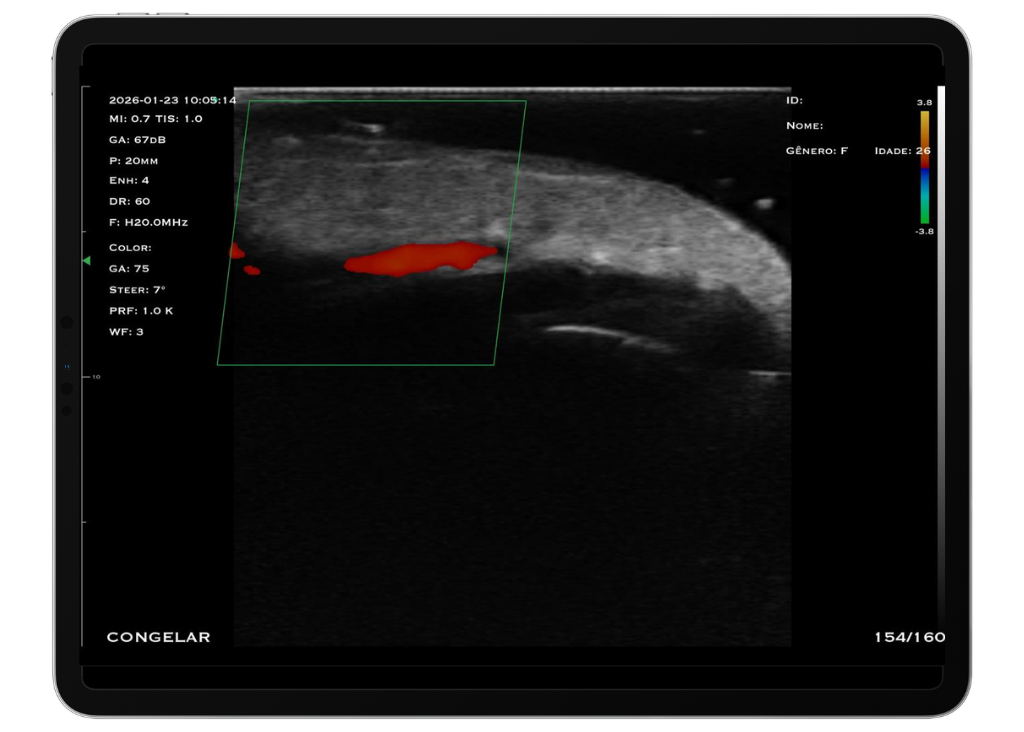Select the DR: 60 dynamic range setting
The image size is (1024, 732).
[x=129, y=201]
